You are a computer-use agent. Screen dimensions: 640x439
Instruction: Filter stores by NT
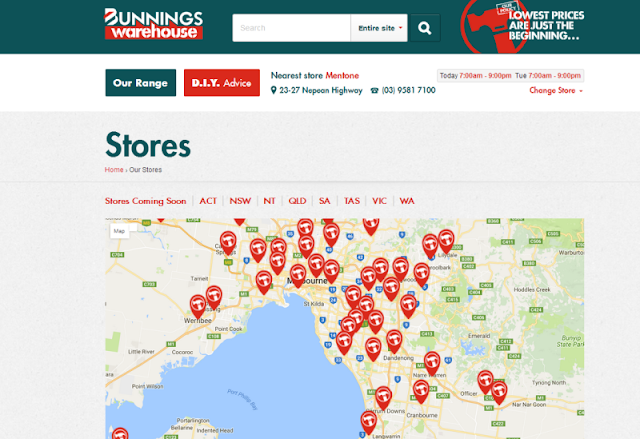tap(269, 201)
